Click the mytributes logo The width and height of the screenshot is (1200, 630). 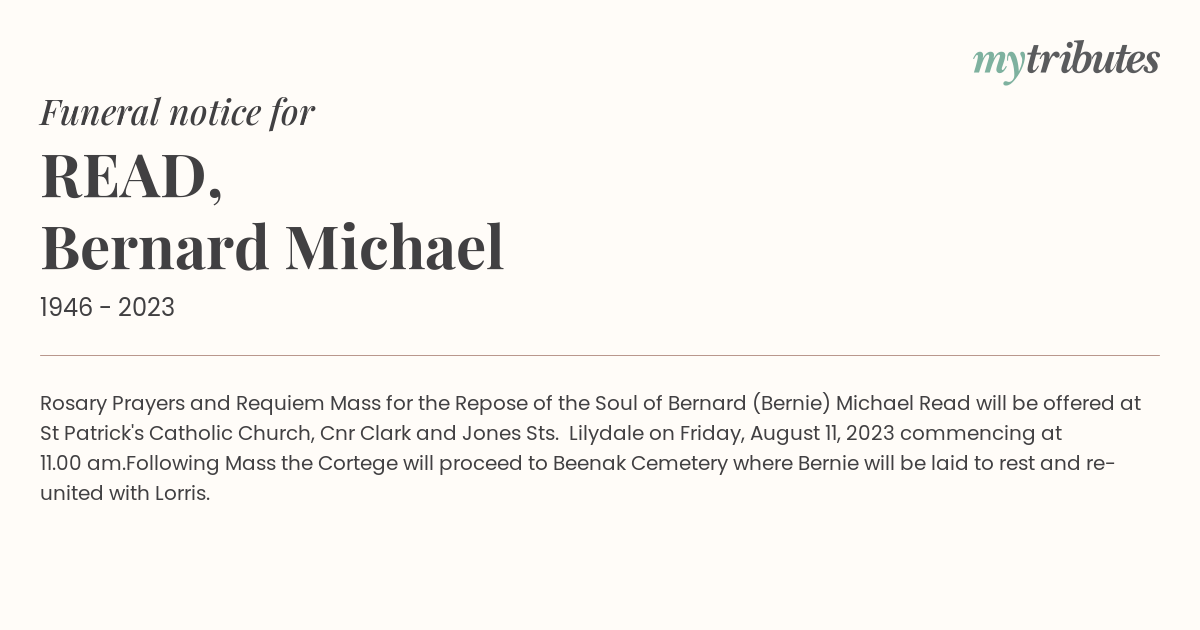point(1066,60)
